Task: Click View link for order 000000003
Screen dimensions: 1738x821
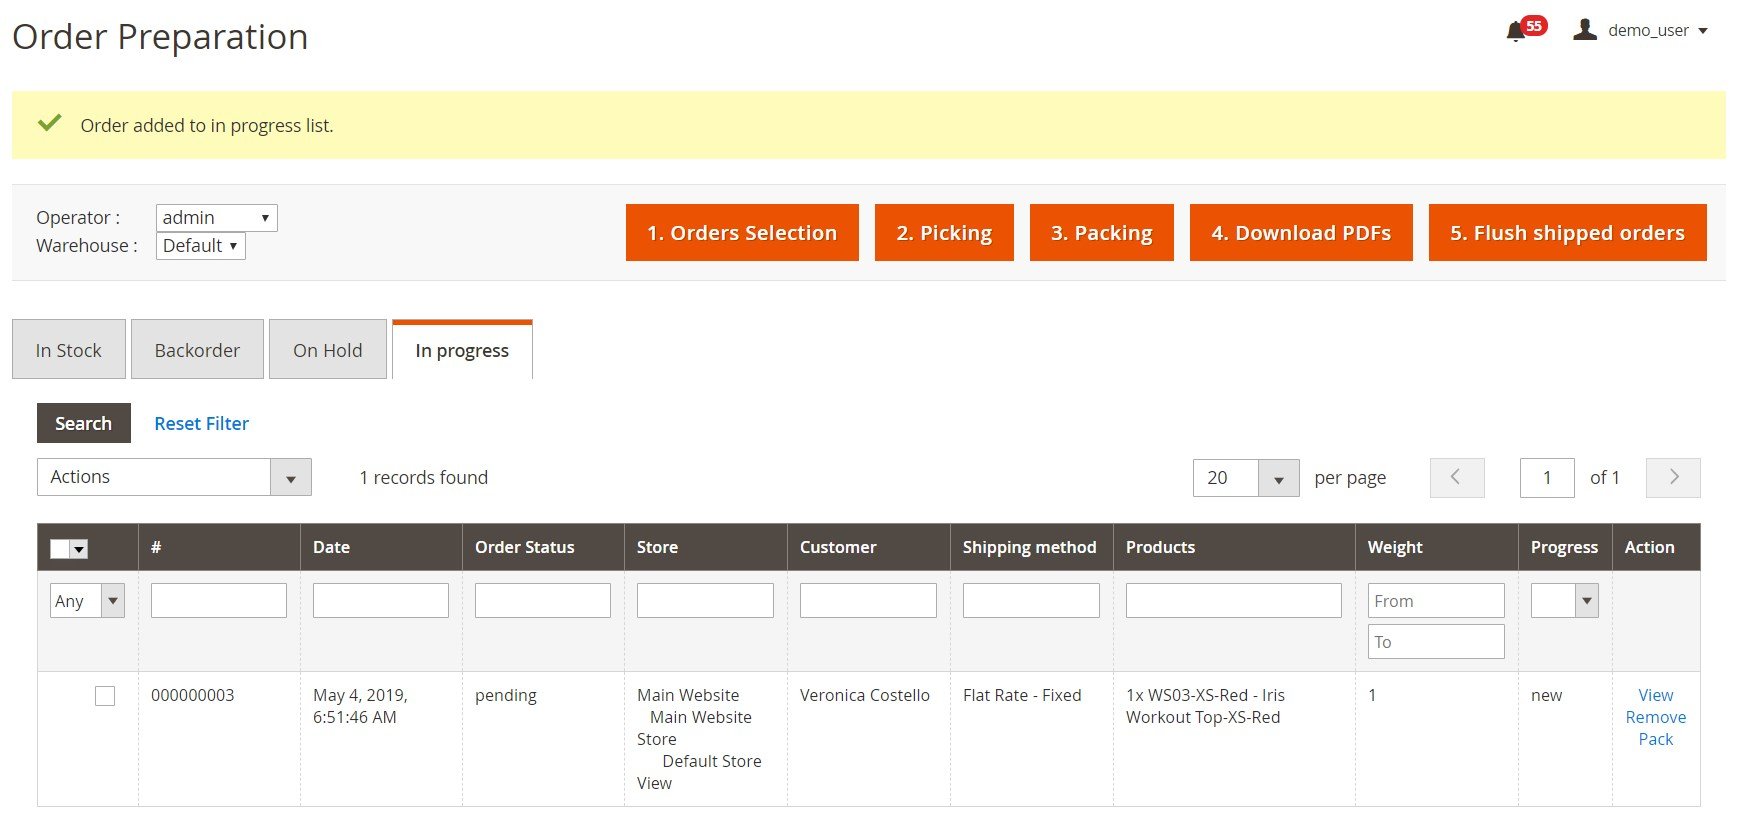Action: click(1655, 695)
